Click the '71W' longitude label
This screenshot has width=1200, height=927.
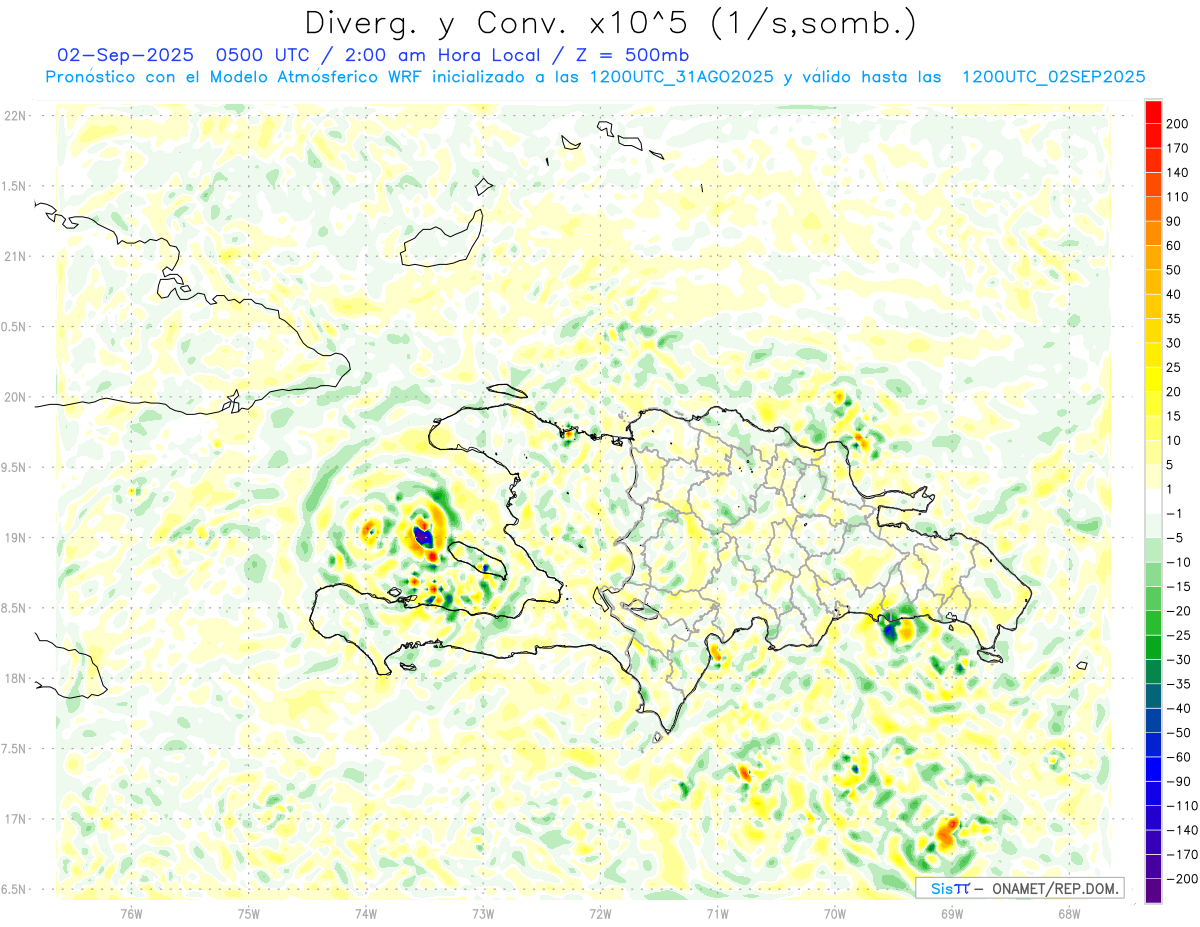pyautogui.click(x=717, y=914)
